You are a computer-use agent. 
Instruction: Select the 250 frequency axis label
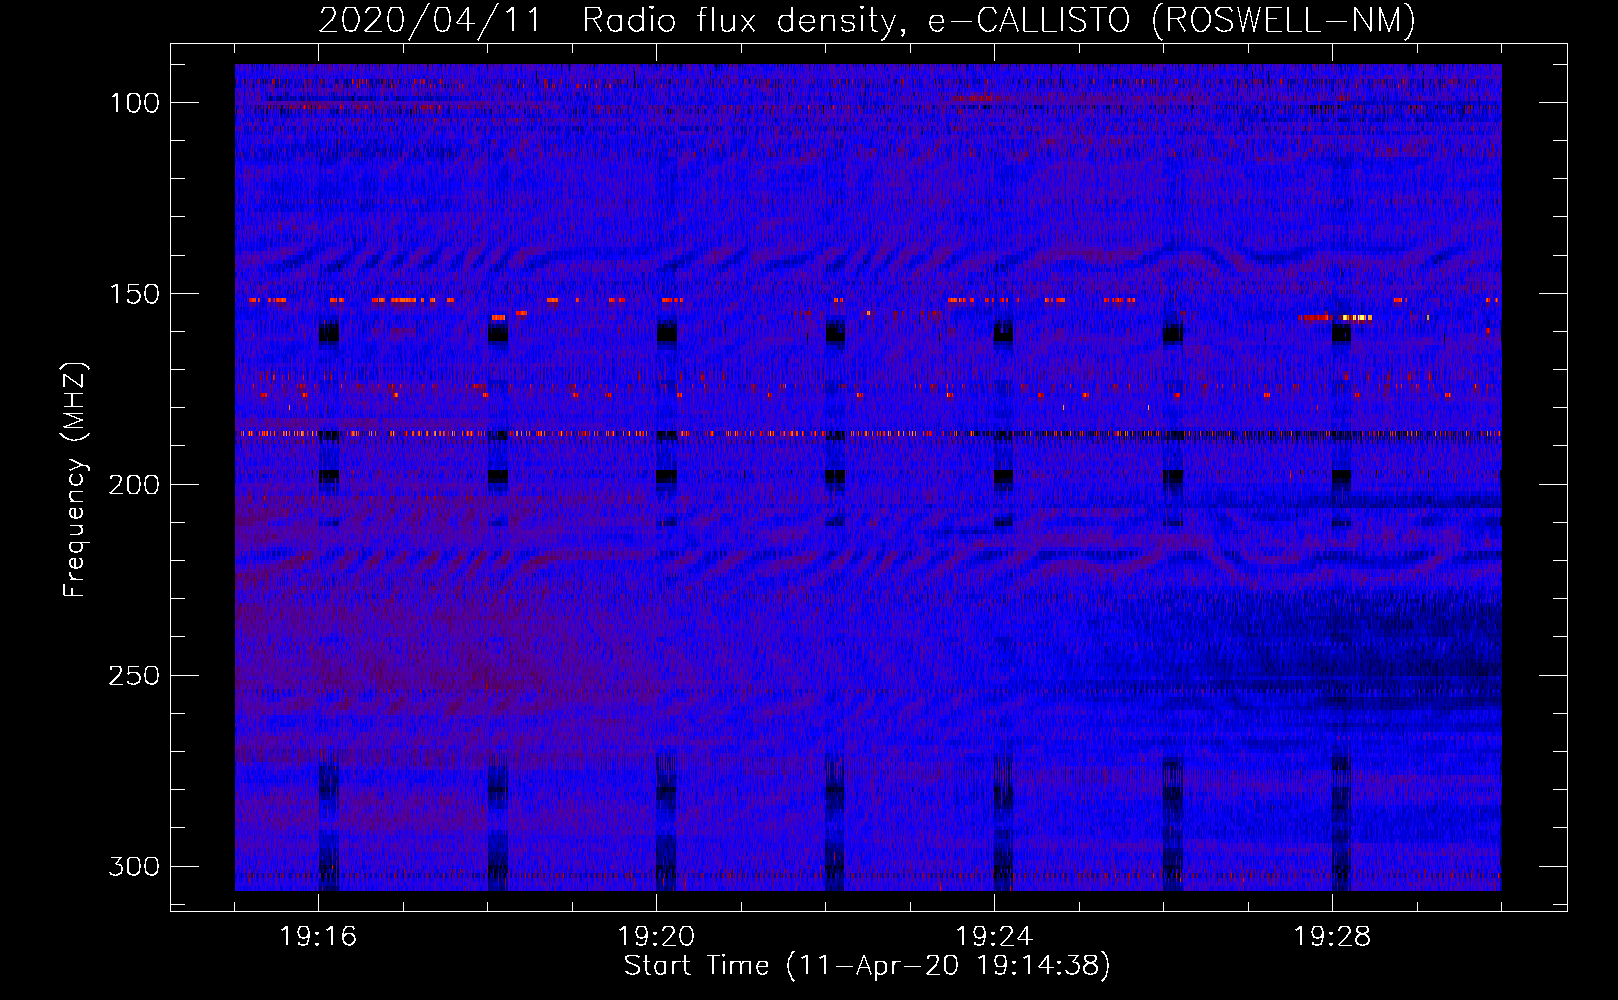[x=133, y=676]
